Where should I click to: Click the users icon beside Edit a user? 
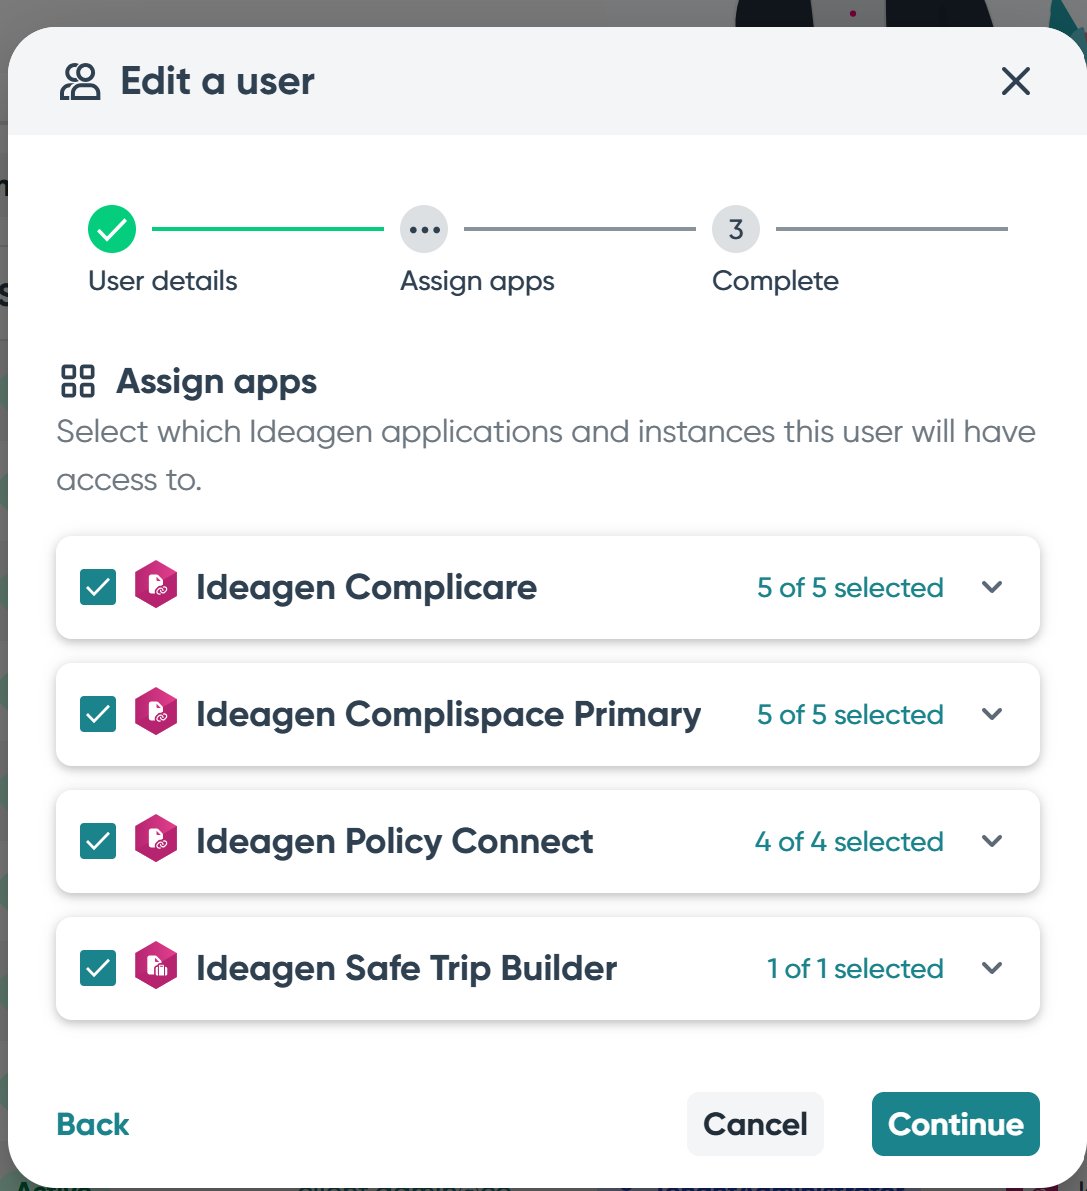(x=80, y=81)
